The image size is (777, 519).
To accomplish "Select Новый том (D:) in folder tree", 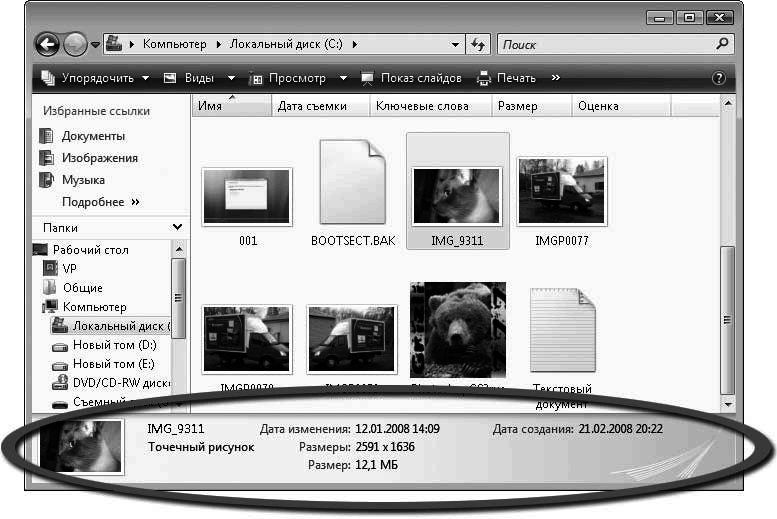I will click(x=114, y=345).
